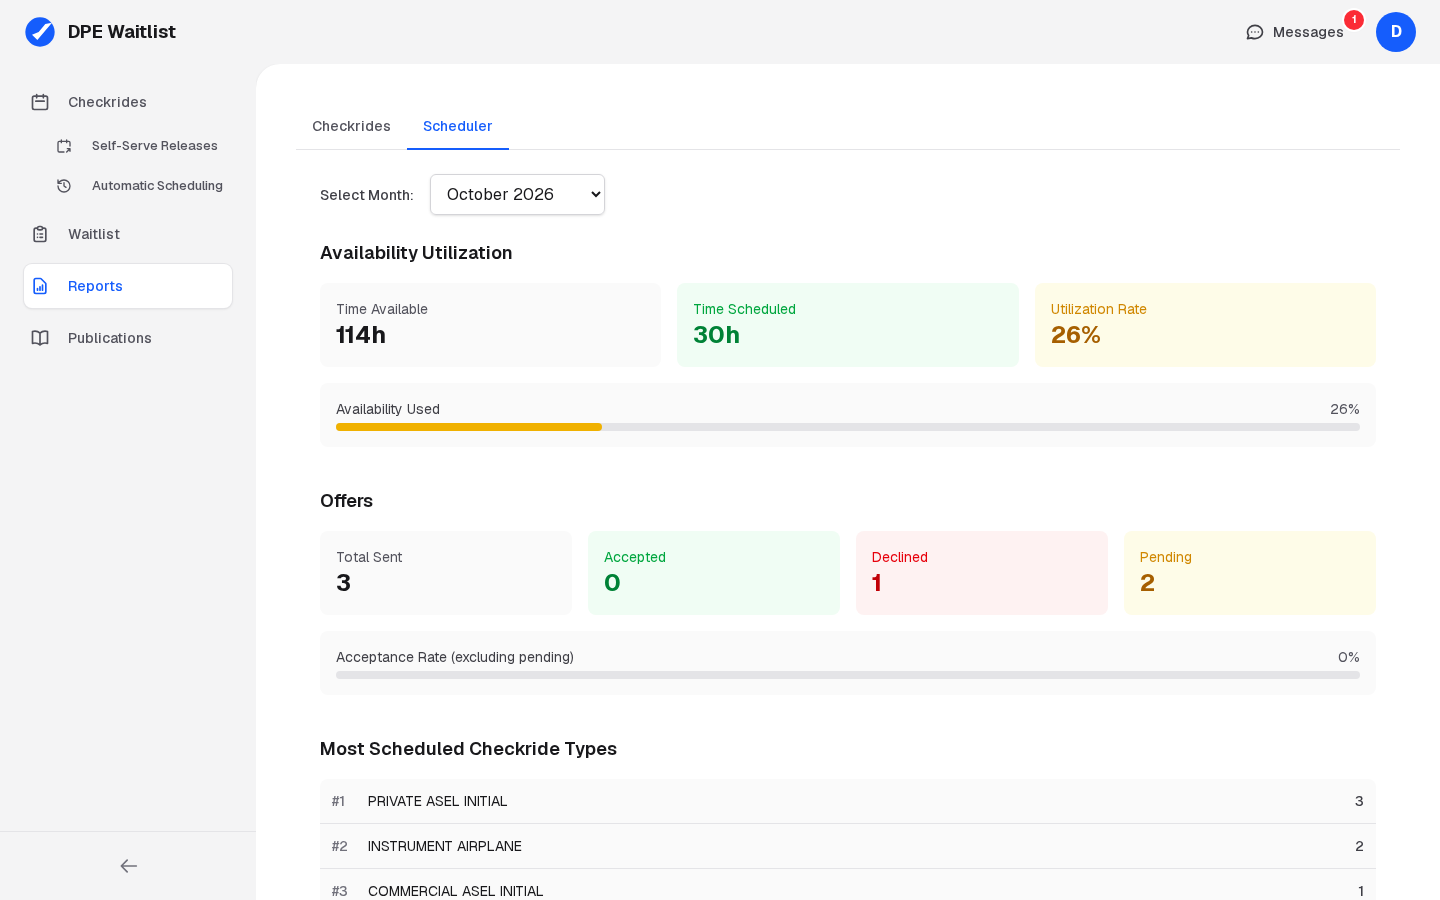
Task: Select the COMMERCIAL ASEL INITIAL row
Action: 848,885
